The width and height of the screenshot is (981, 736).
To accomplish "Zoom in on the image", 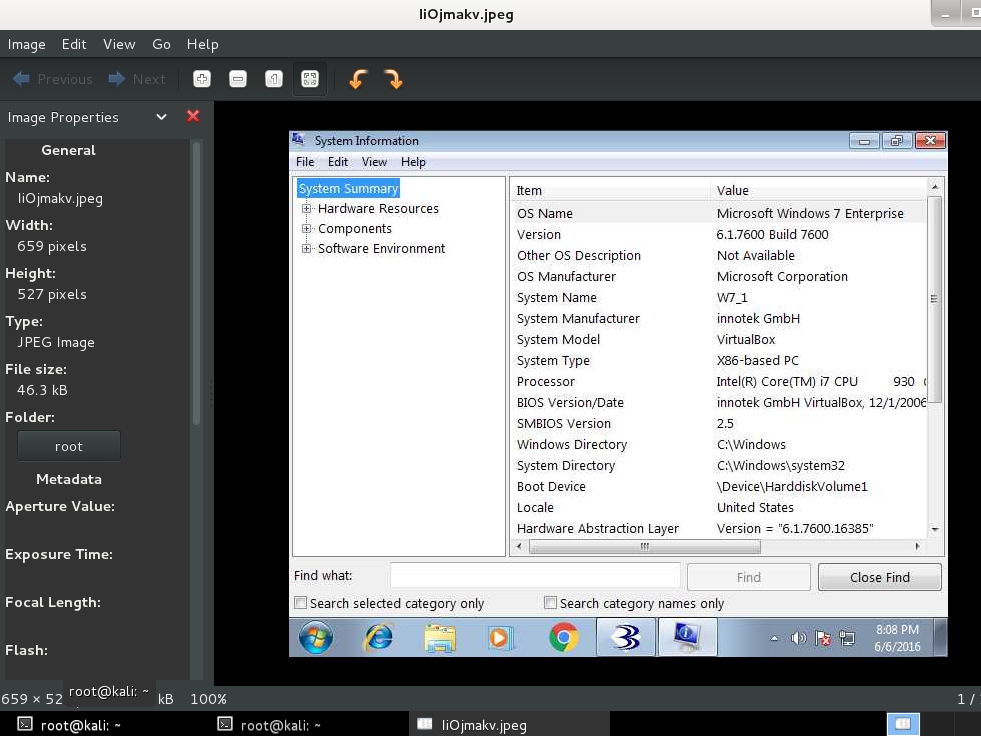I will point(201,79).
